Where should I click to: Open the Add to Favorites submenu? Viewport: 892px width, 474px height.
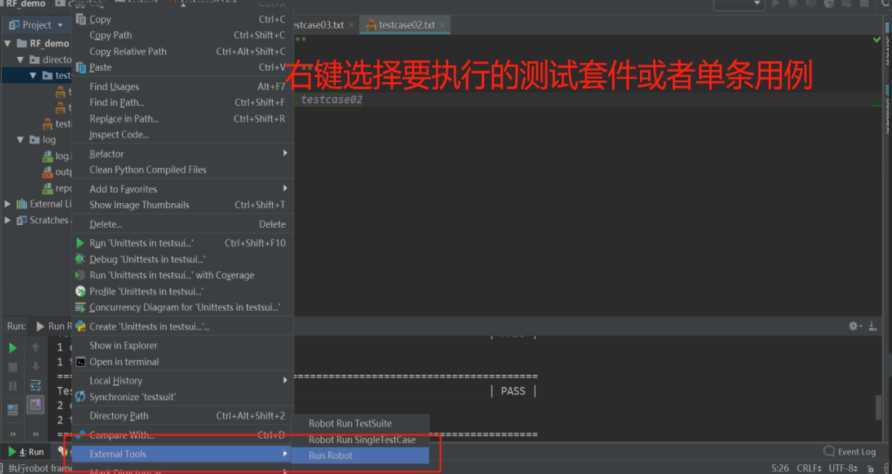coord(182,189)
